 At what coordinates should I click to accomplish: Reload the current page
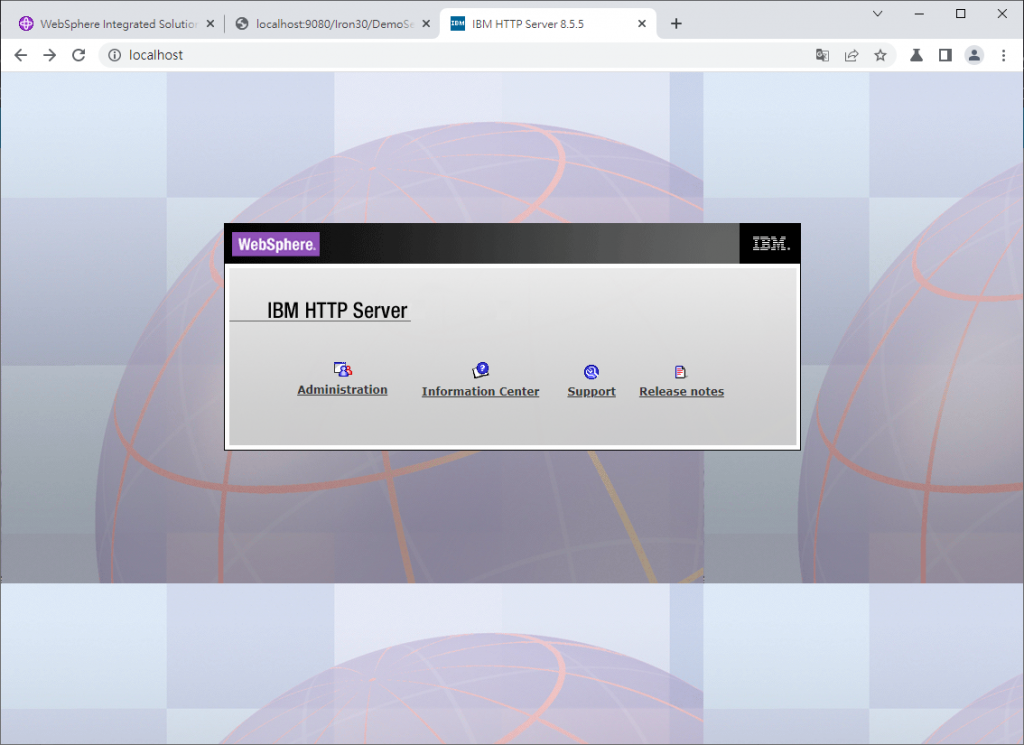tap(78, 55)
